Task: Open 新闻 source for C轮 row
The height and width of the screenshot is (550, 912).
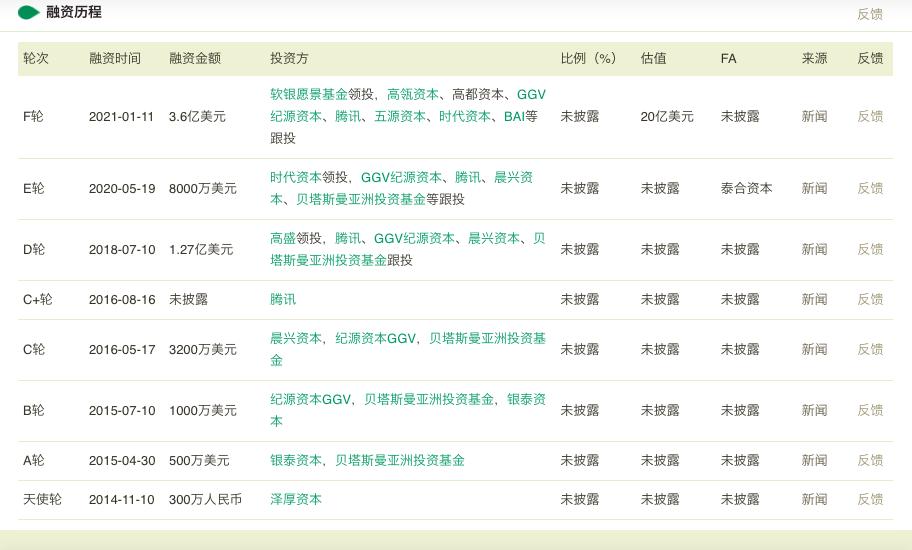Action: (814, 349)
